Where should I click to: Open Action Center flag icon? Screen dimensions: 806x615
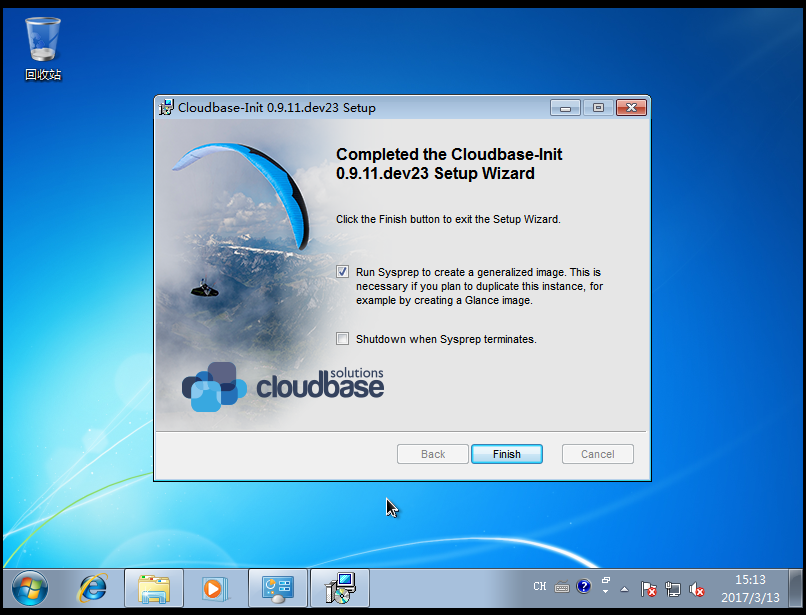click(x=648, y=589)
